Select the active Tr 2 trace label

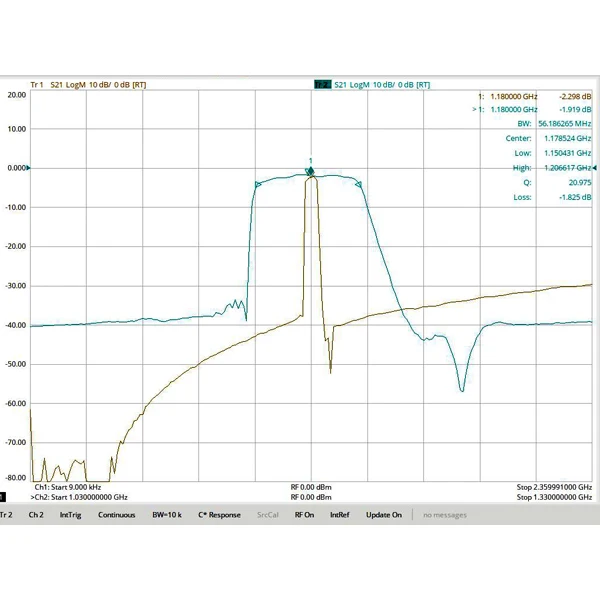pos(323,85)
